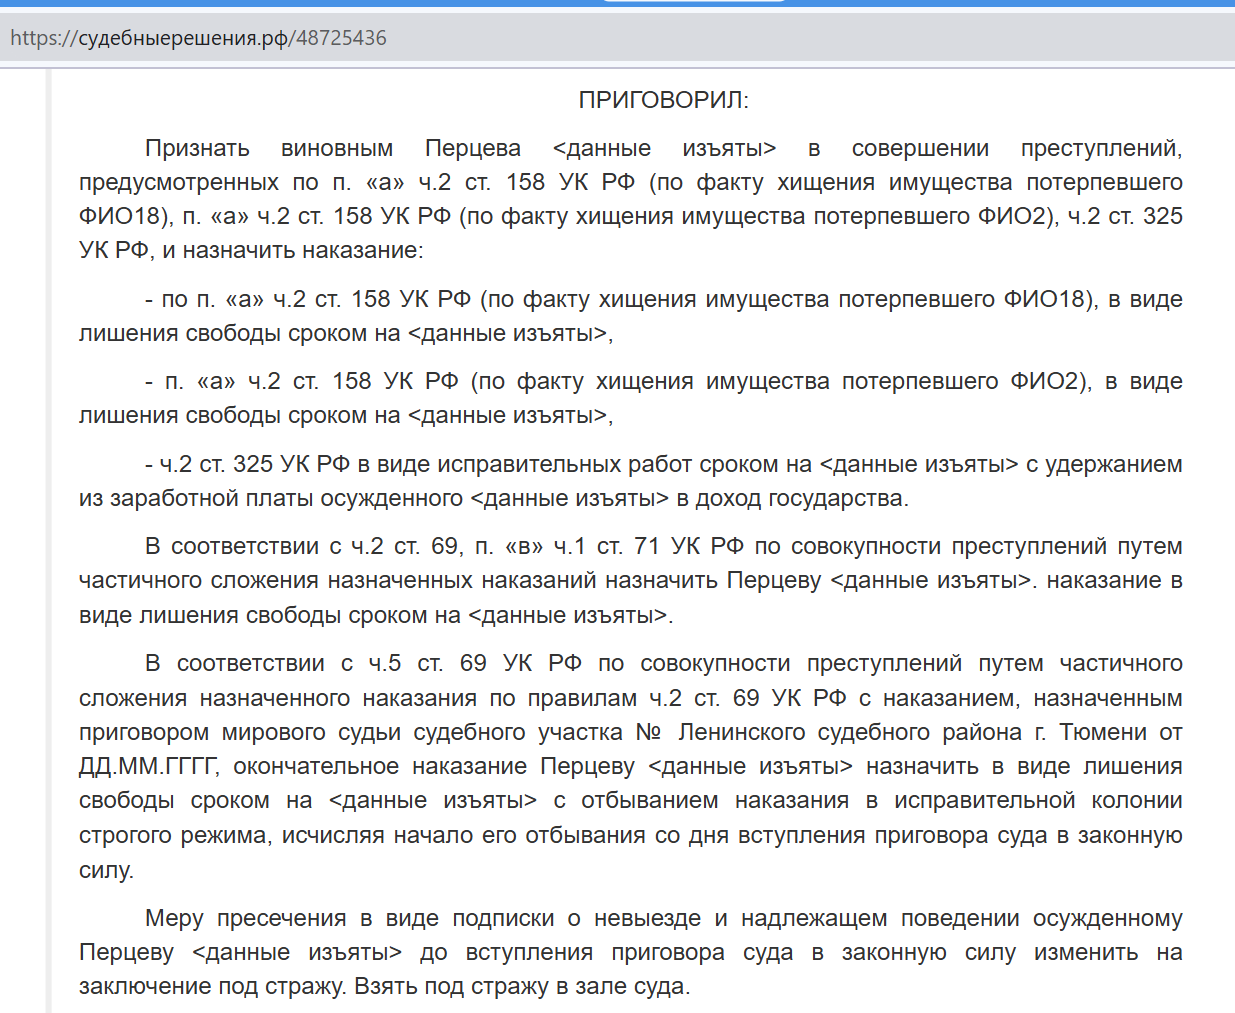
Task: Click the word "силу." ending the paragraph
Action: pyautogui.click(x=107, y=870)
